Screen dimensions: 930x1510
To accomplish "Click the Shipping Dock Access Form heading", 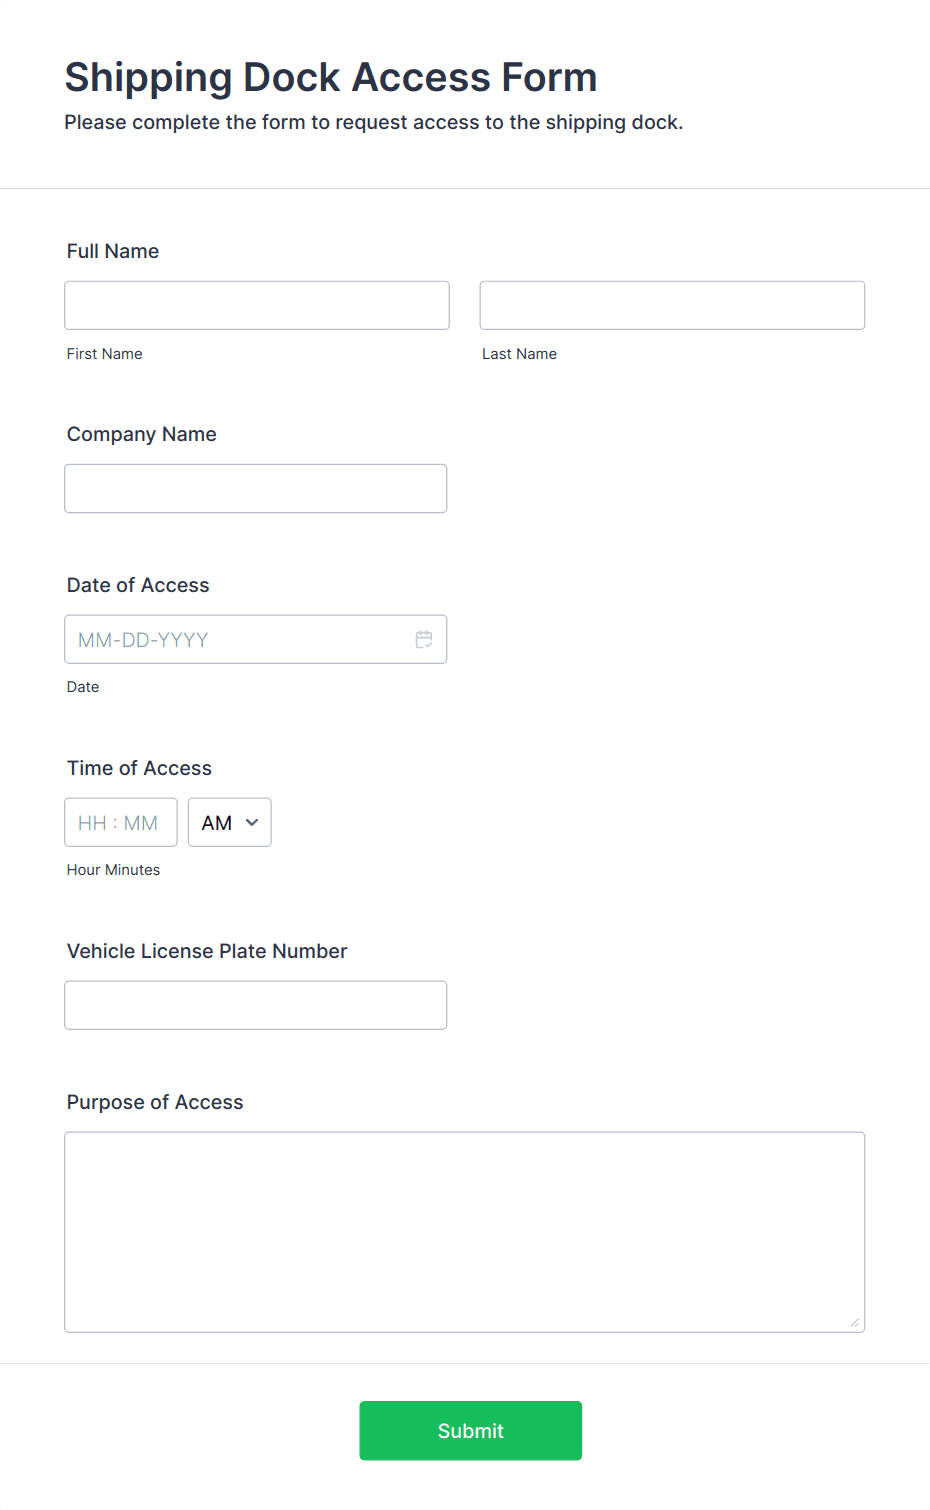I will 331,77.
